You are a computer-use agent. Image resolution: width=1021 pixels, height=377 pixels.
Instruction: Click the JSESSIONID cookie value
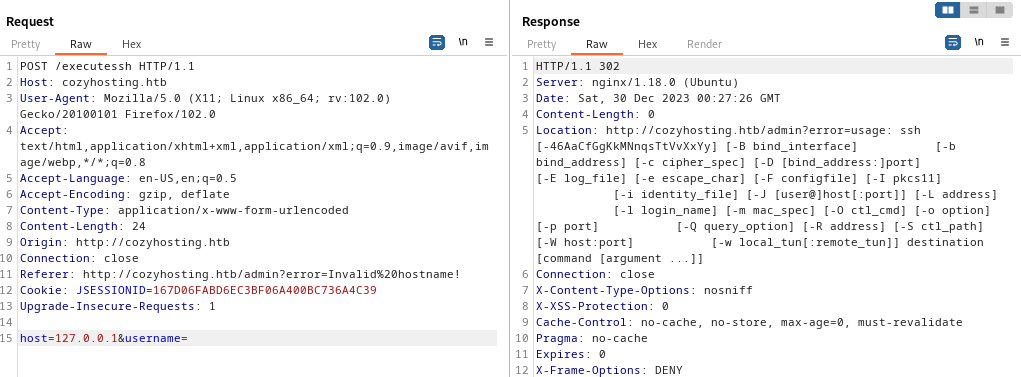tap(264, 290)
